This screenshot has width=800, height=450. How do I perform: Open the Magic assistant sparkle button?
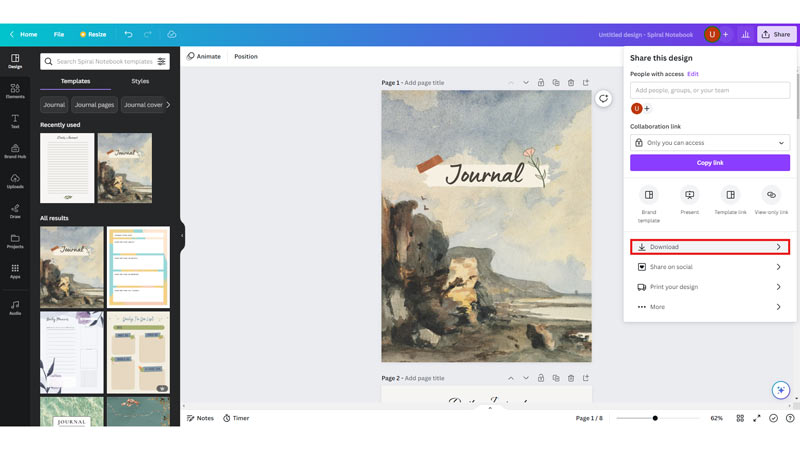tap(781, 390)
